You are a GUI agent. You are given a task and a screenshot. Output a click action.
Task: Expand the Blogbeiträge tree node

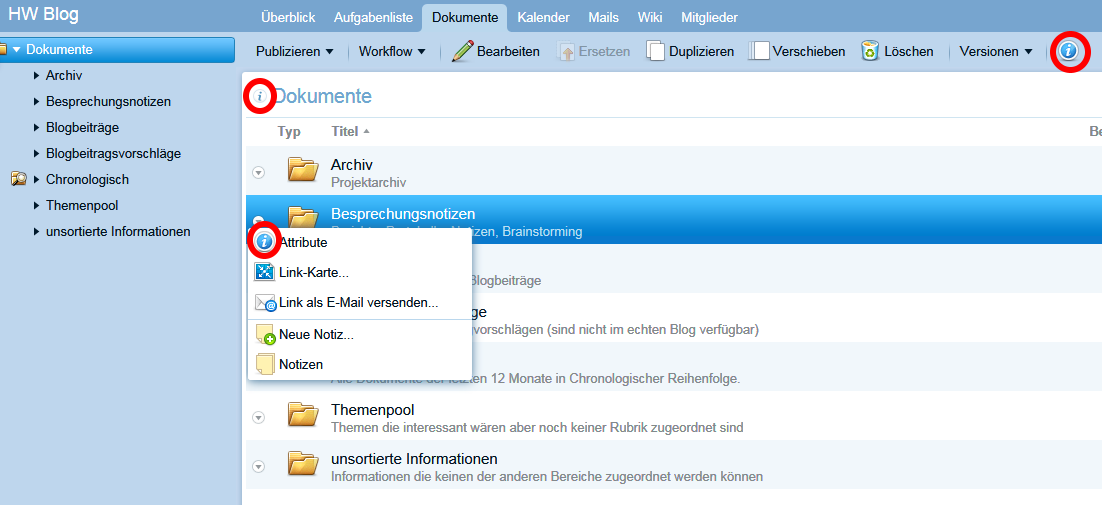[37, 127]
